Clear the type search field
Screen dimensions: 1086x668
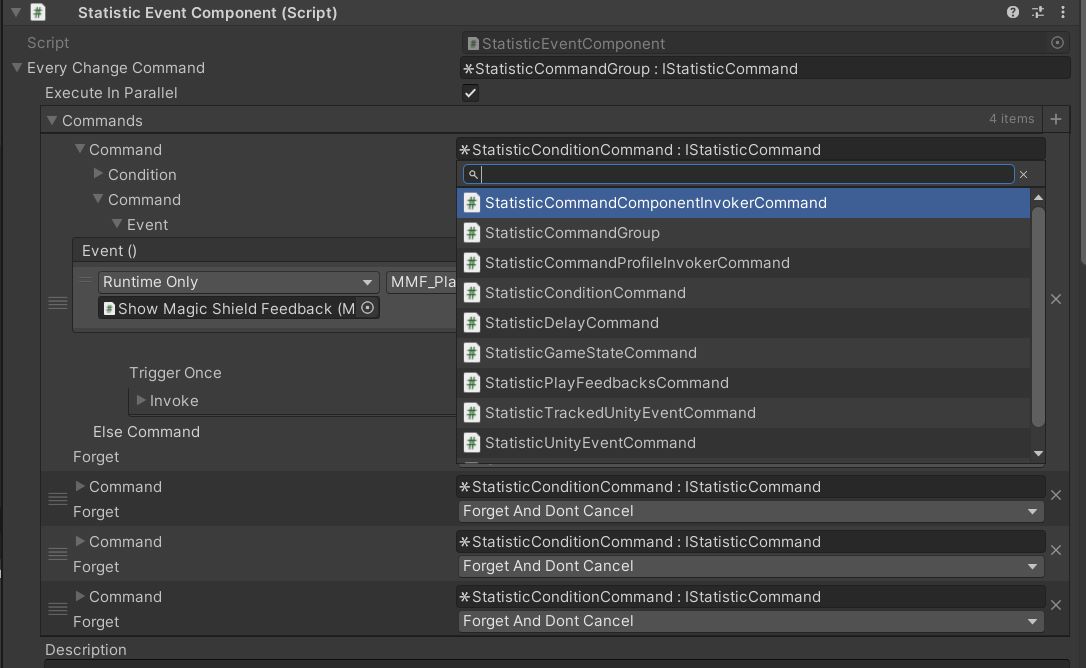[x=1023, y=174]
